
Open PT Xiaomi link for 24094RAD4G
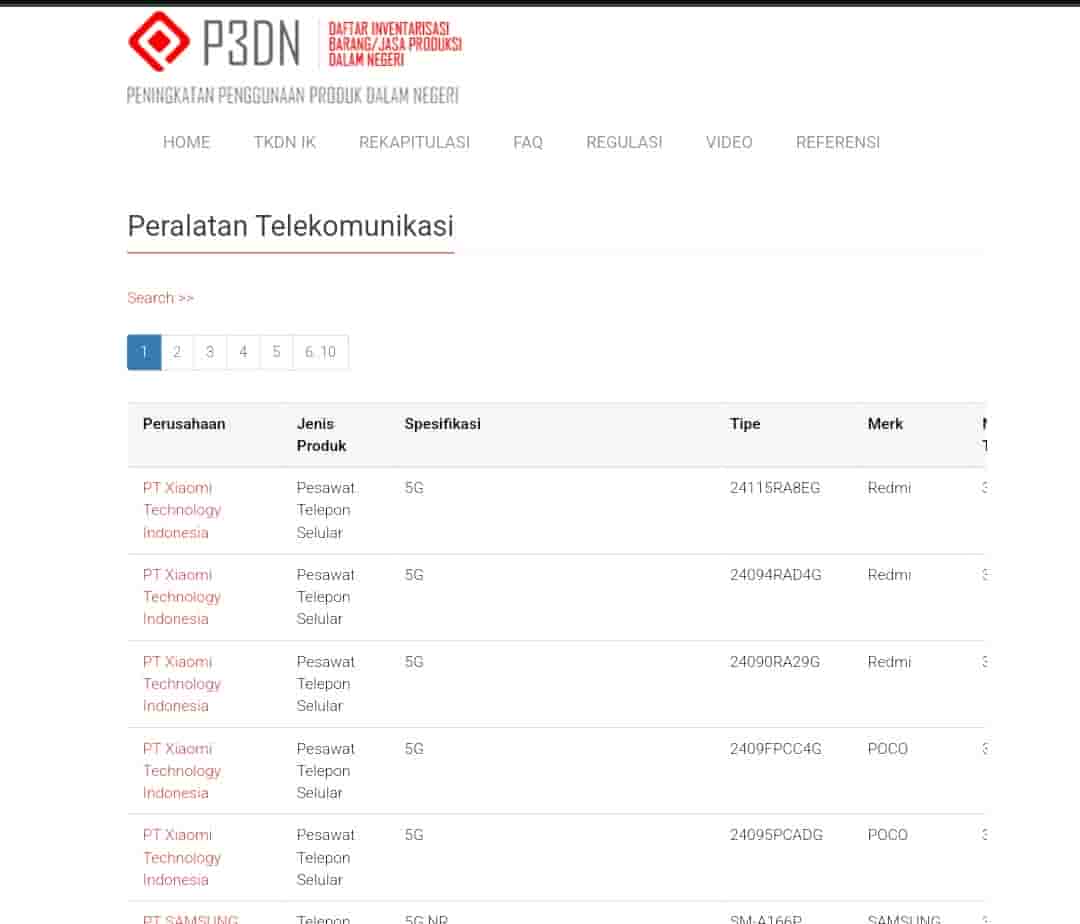(181, 597)
